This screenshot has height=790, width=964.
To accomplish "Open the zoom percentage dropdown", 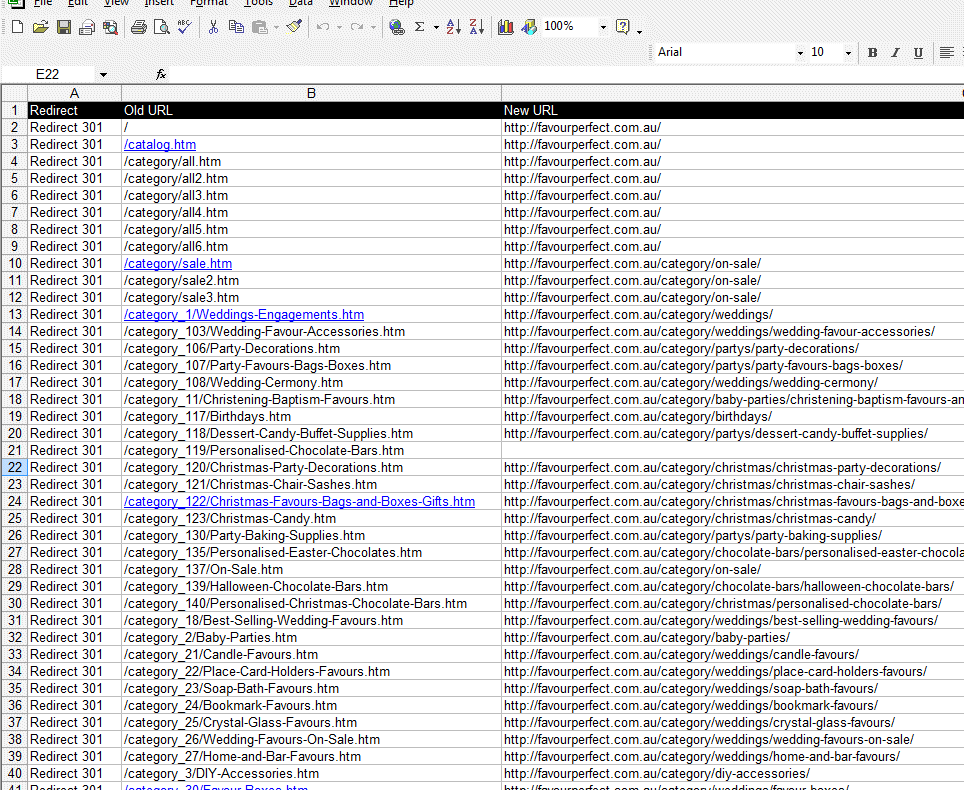I will (603, 27).
